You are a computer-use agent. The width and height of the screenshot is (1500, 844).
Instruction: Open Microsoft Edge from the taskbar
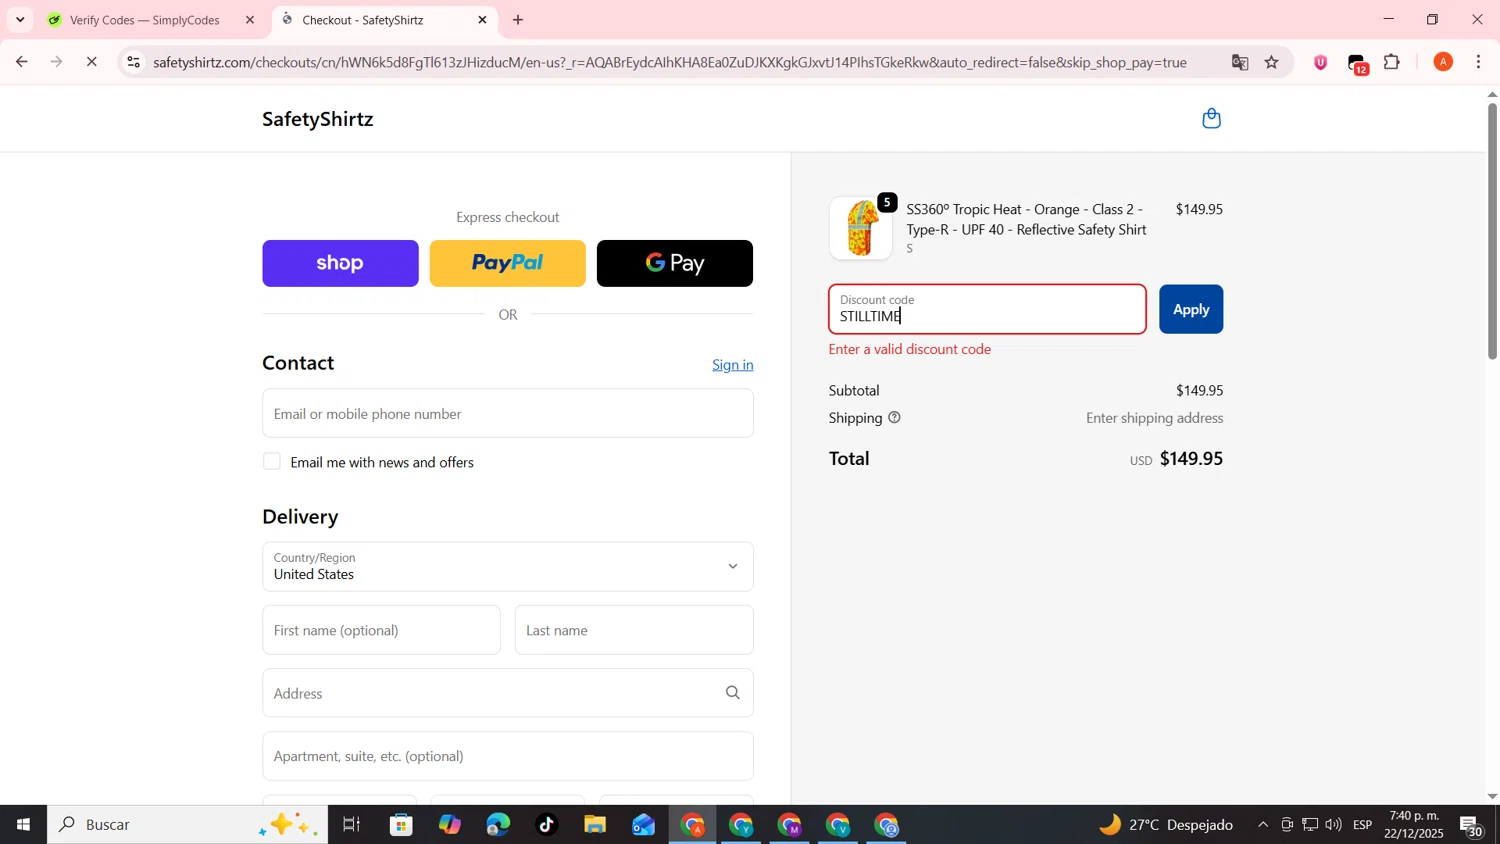pyautogui.click(x=498, y=825)
